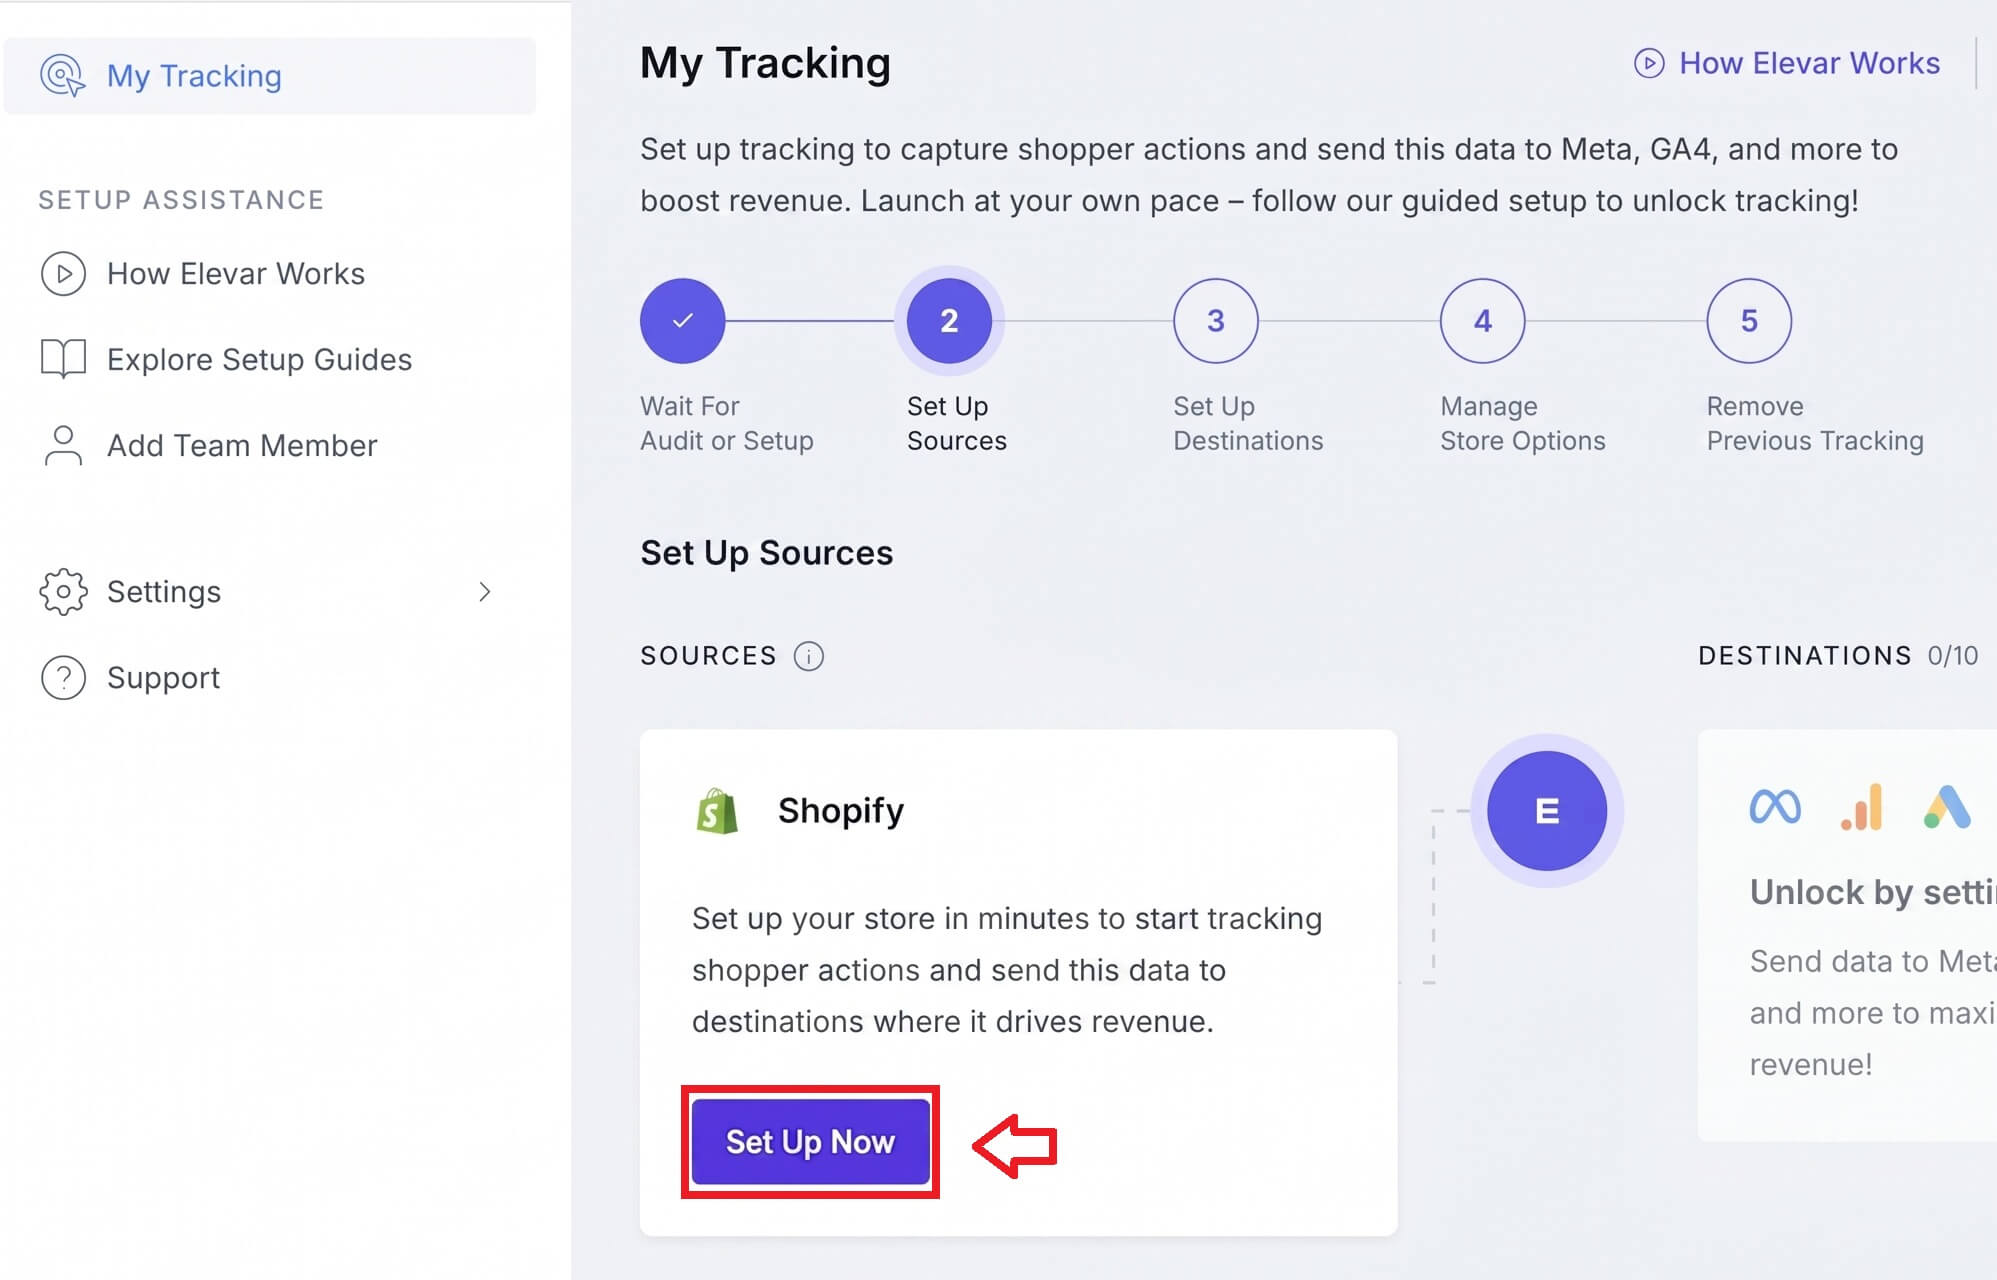Click the Sources info icon
The image size is (1997, 1280).
[808, 656]
